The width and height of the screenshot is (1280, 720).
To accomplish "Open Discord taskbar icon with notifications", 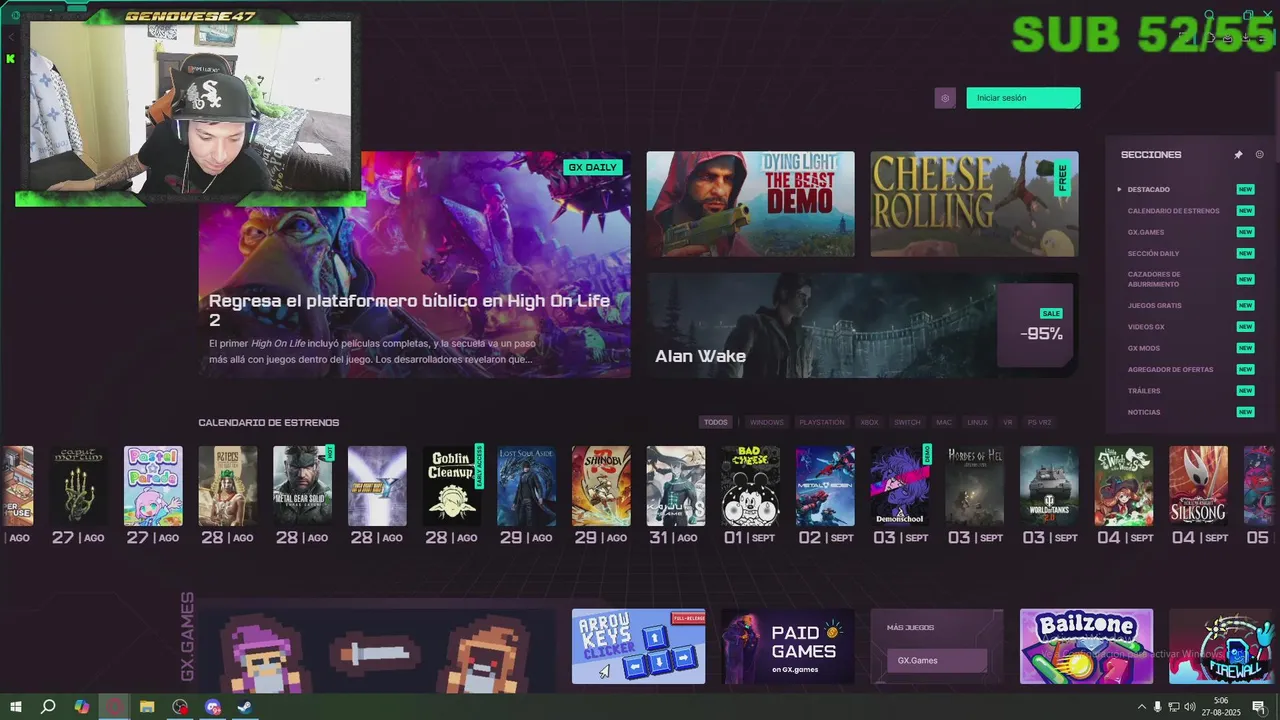I will click(213, 707).
